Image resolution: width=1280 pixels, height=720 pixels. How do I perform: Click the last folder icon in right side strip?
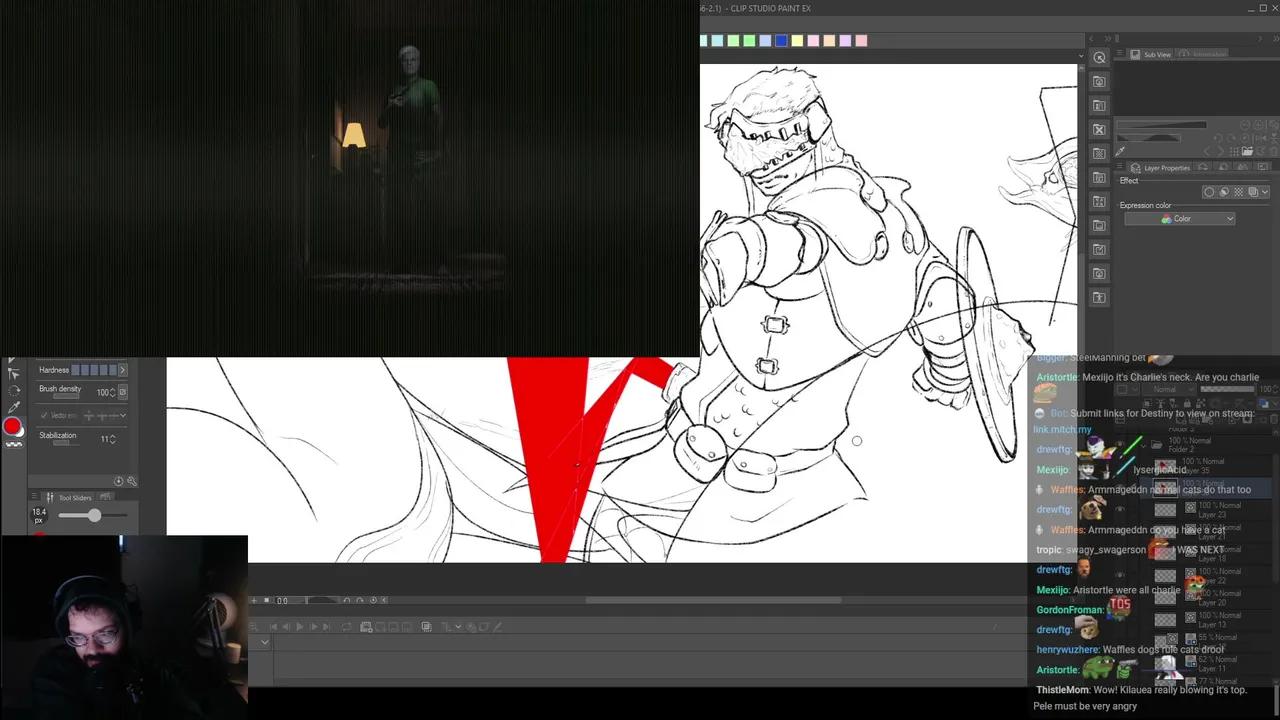pos(1099,297)
